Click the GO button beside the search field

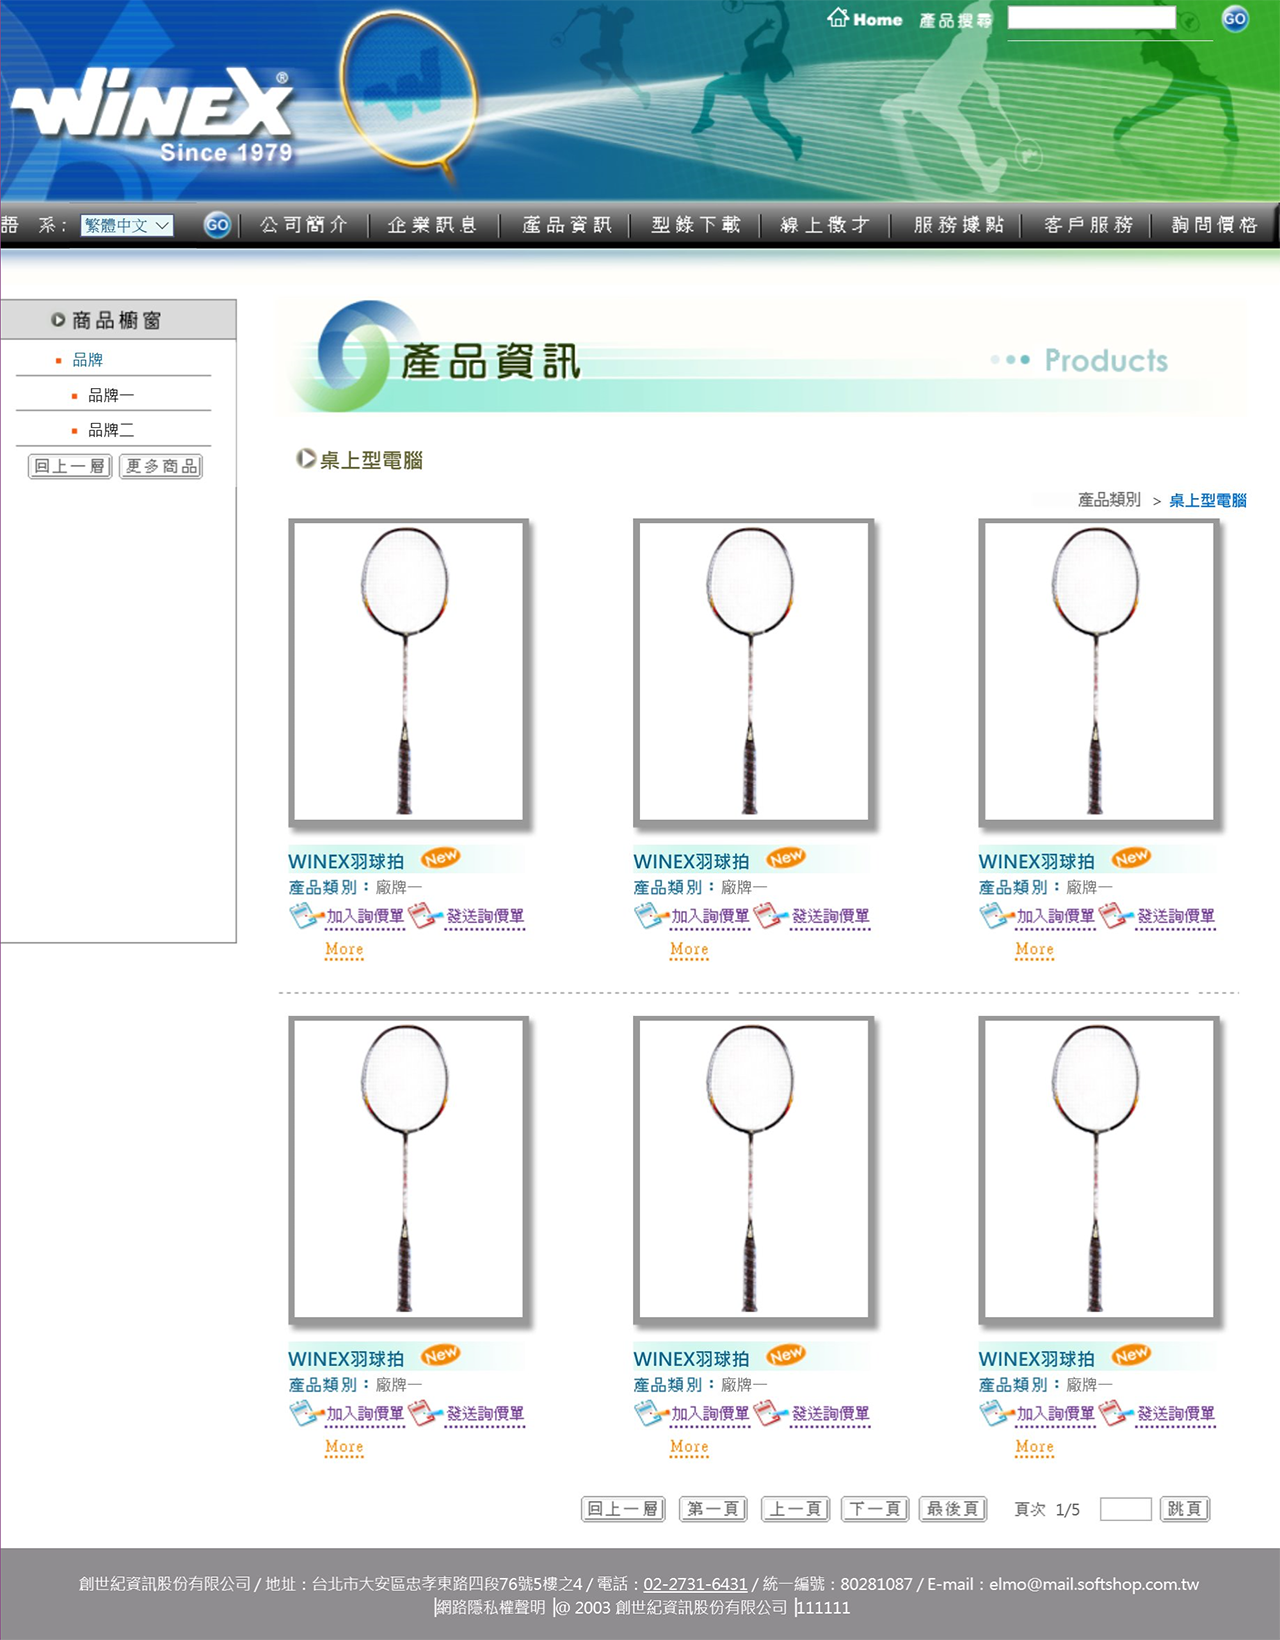1235,18
